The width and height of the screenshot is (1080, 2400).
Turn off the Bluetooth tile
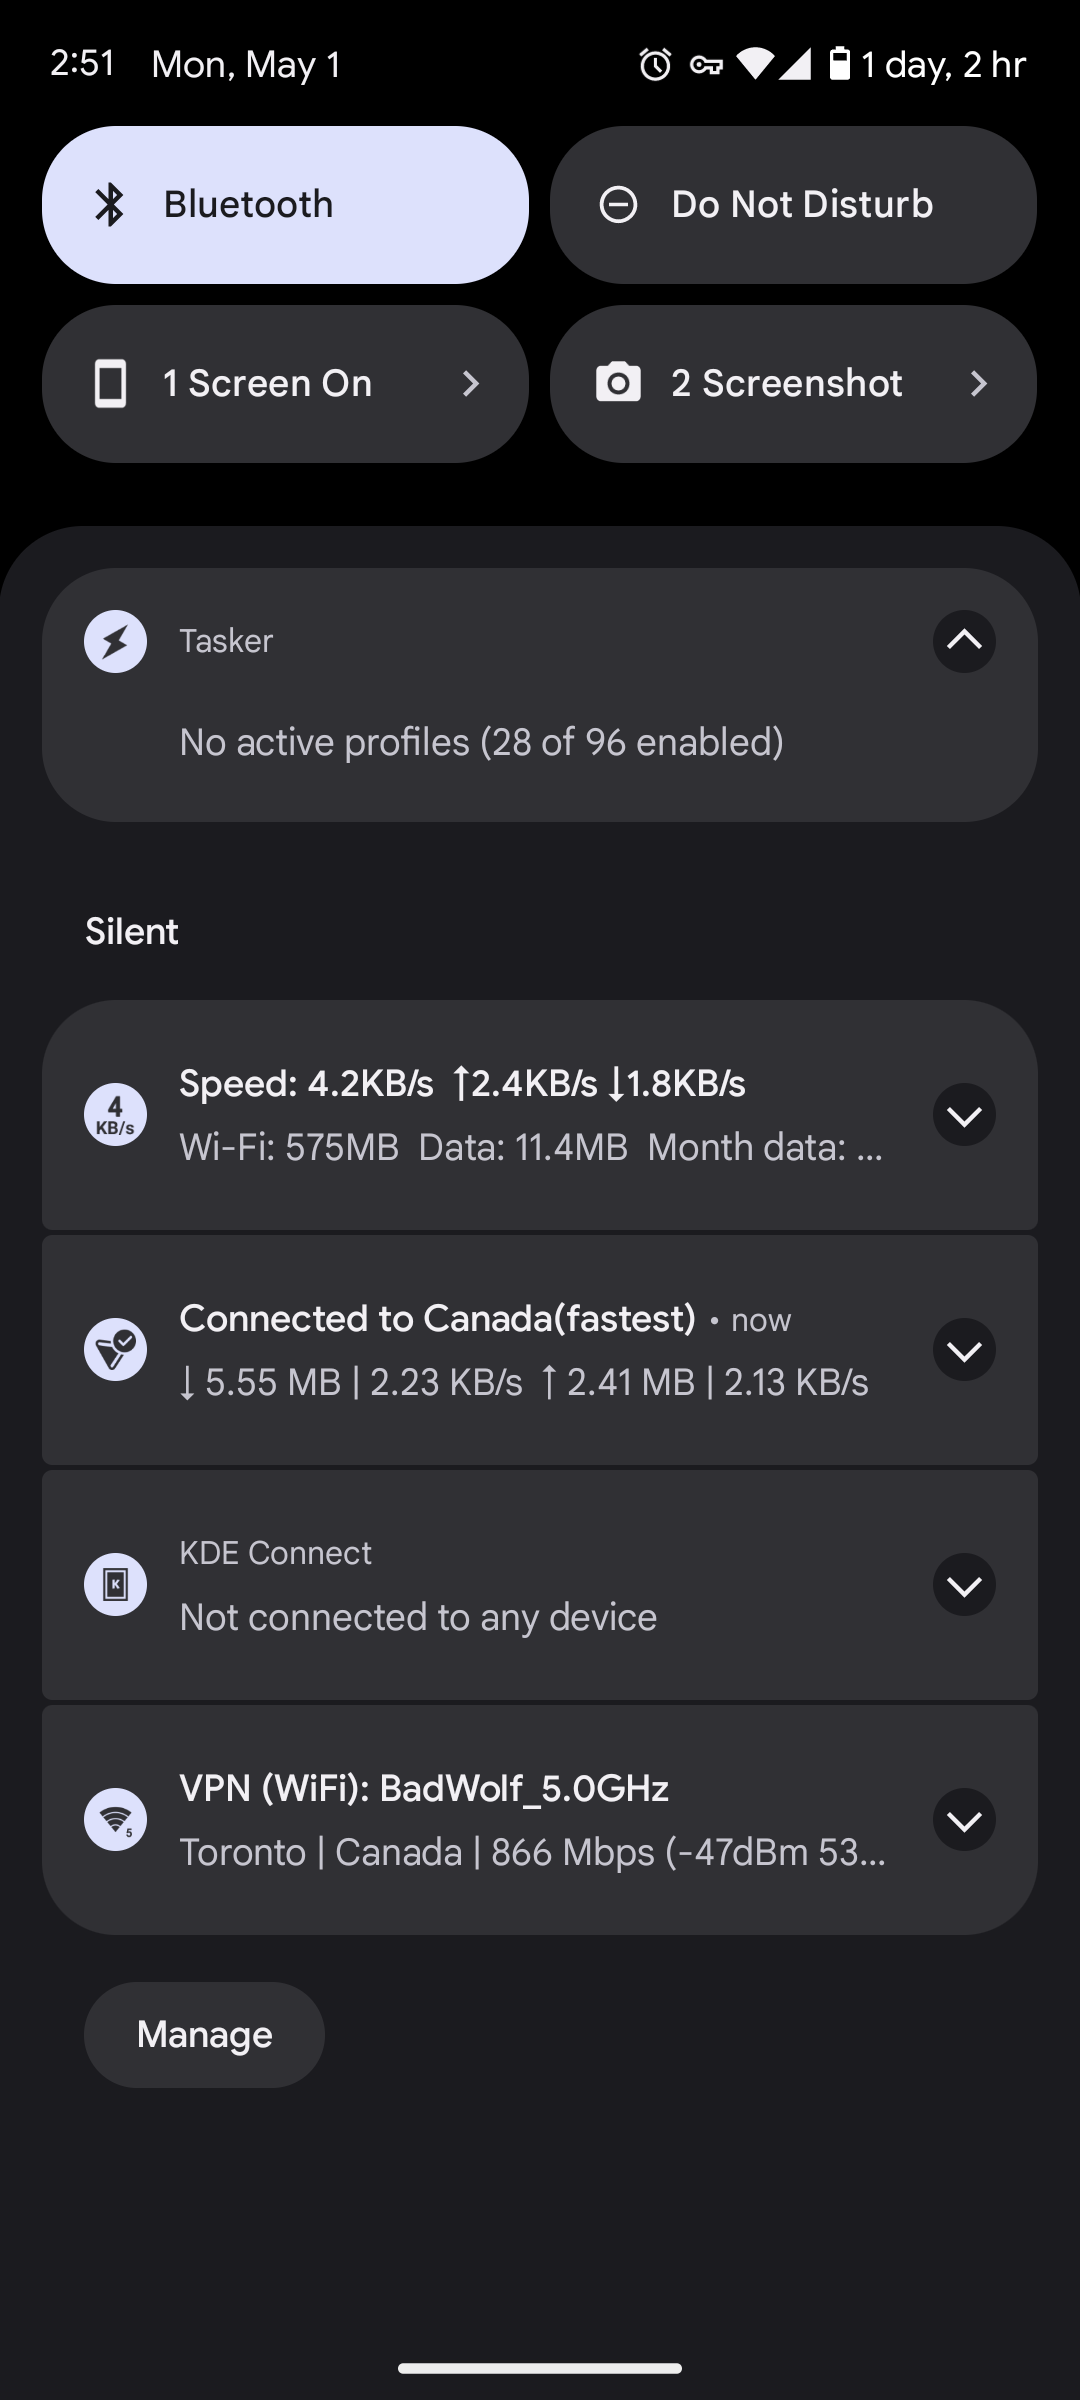(285, 205)
